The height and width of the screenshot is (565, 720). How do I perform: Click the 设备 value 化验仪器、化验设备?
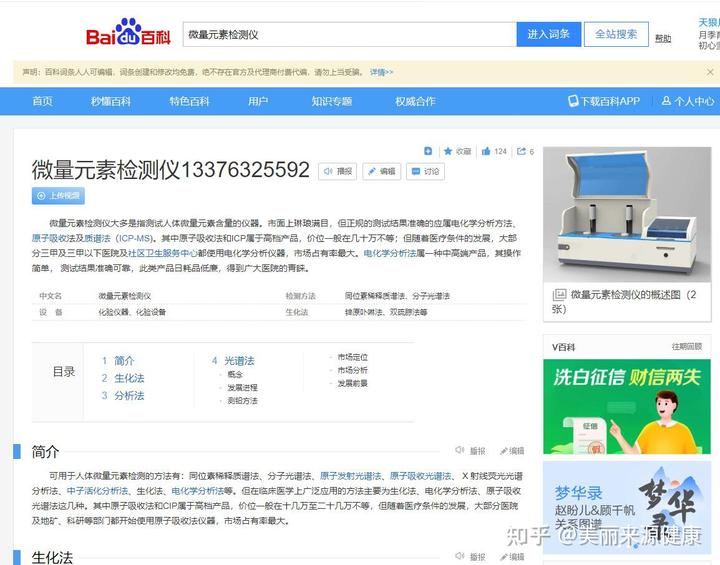132,312
